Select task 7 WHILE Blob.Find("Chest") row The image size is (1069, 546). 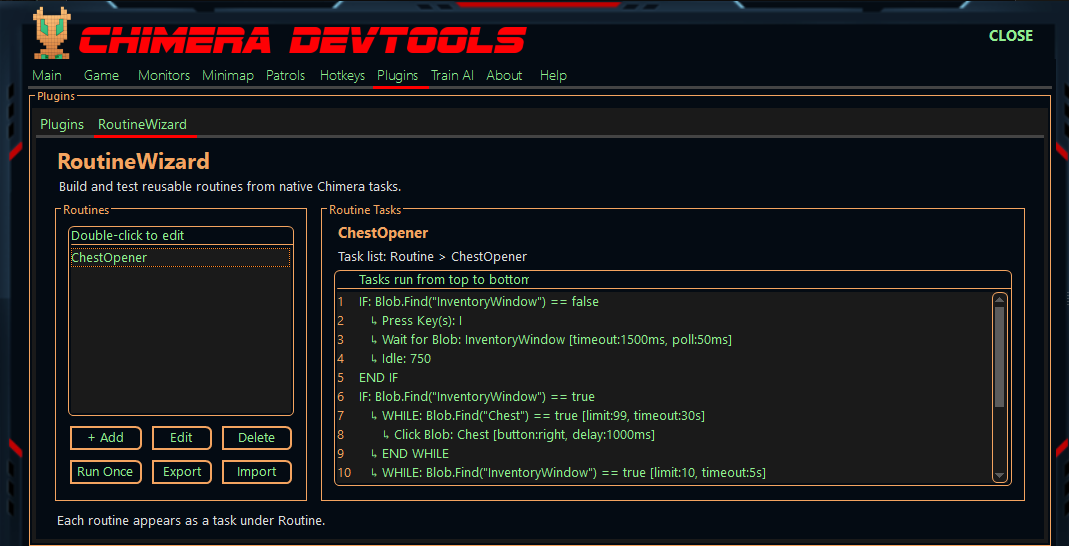click(x=664, y=415)
